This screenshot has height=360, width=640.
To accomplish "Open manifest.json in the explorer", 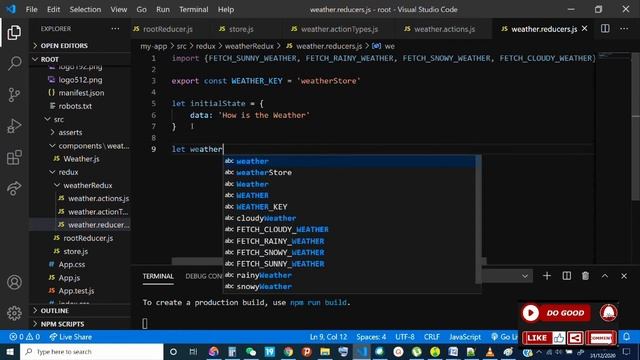I will coord(80,93).
